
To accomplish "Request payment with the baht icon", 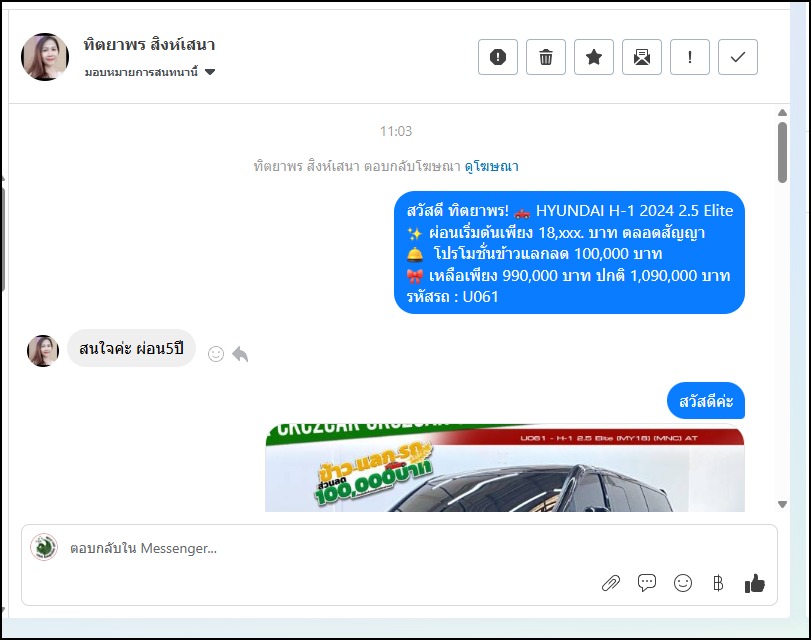I will (x=718, y=584).
